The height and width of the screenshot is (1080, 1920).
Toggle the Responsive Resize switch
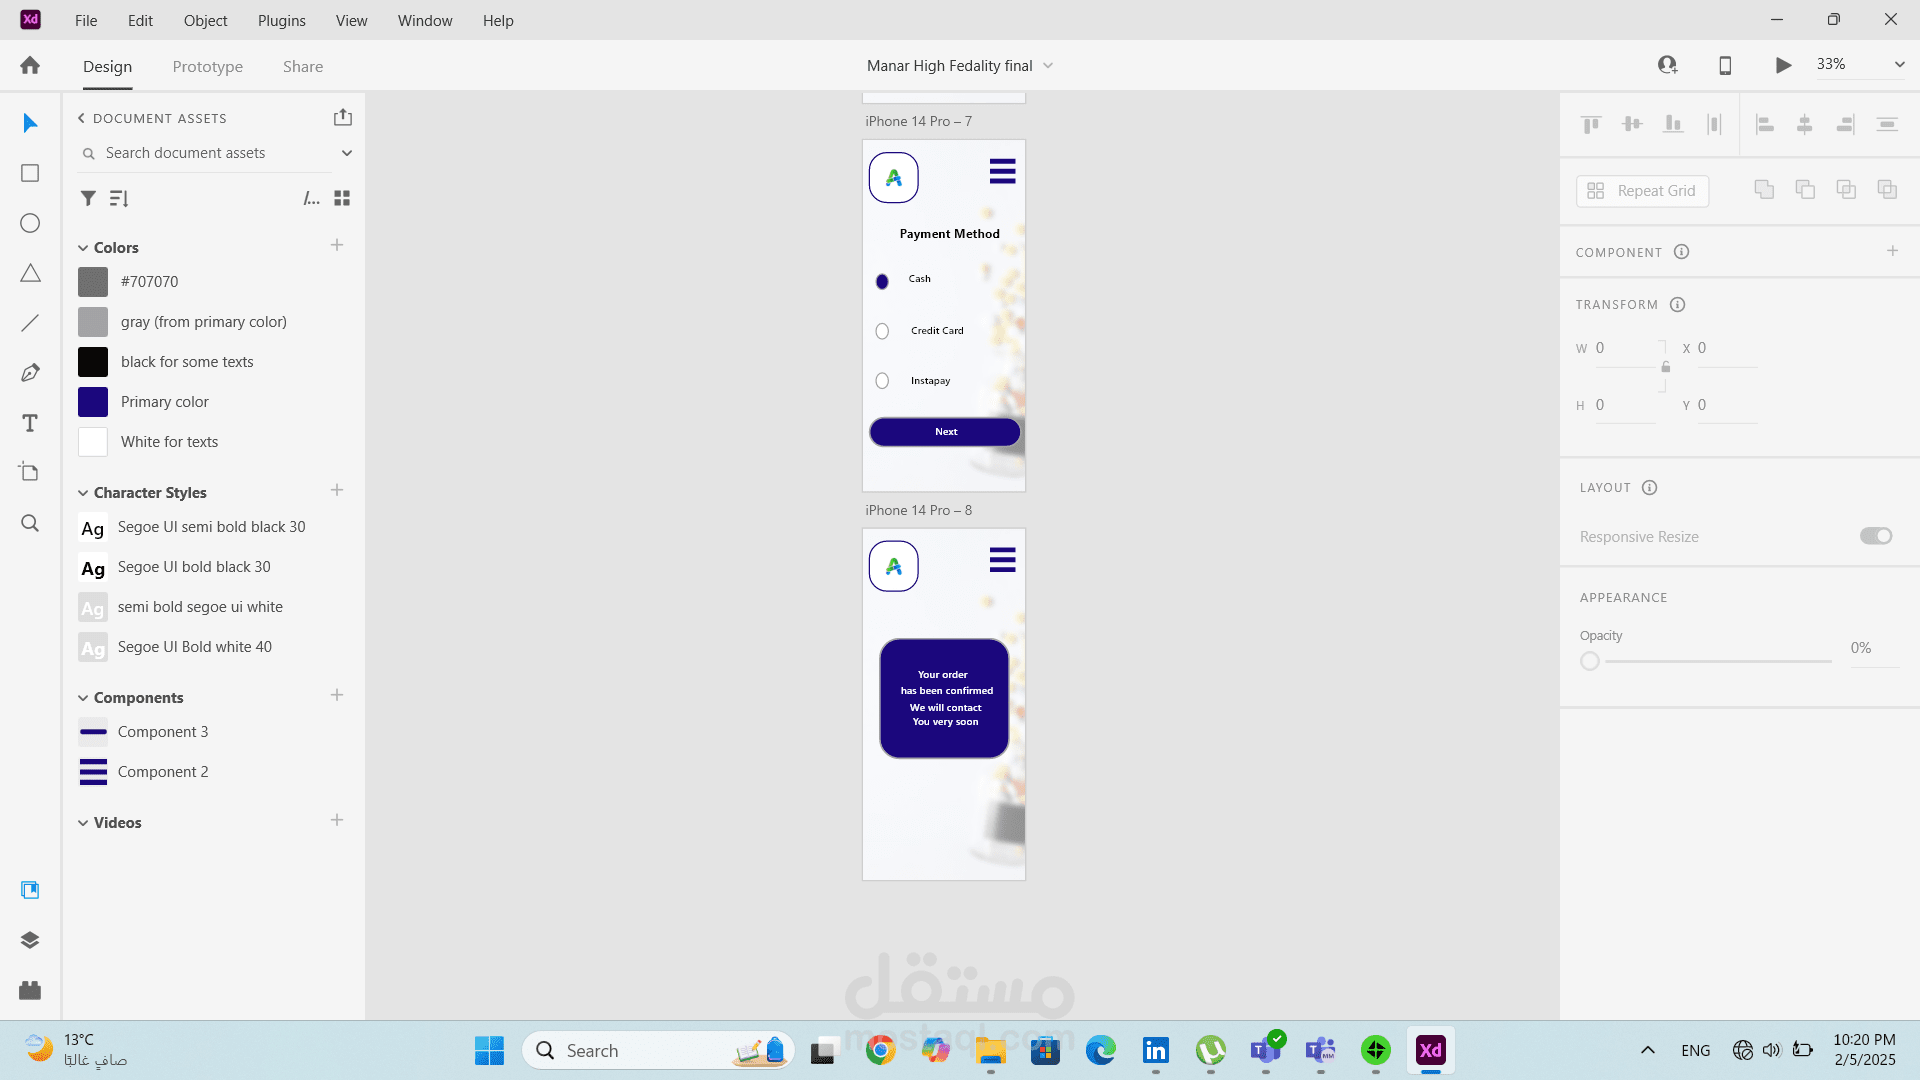(1875, 536)
